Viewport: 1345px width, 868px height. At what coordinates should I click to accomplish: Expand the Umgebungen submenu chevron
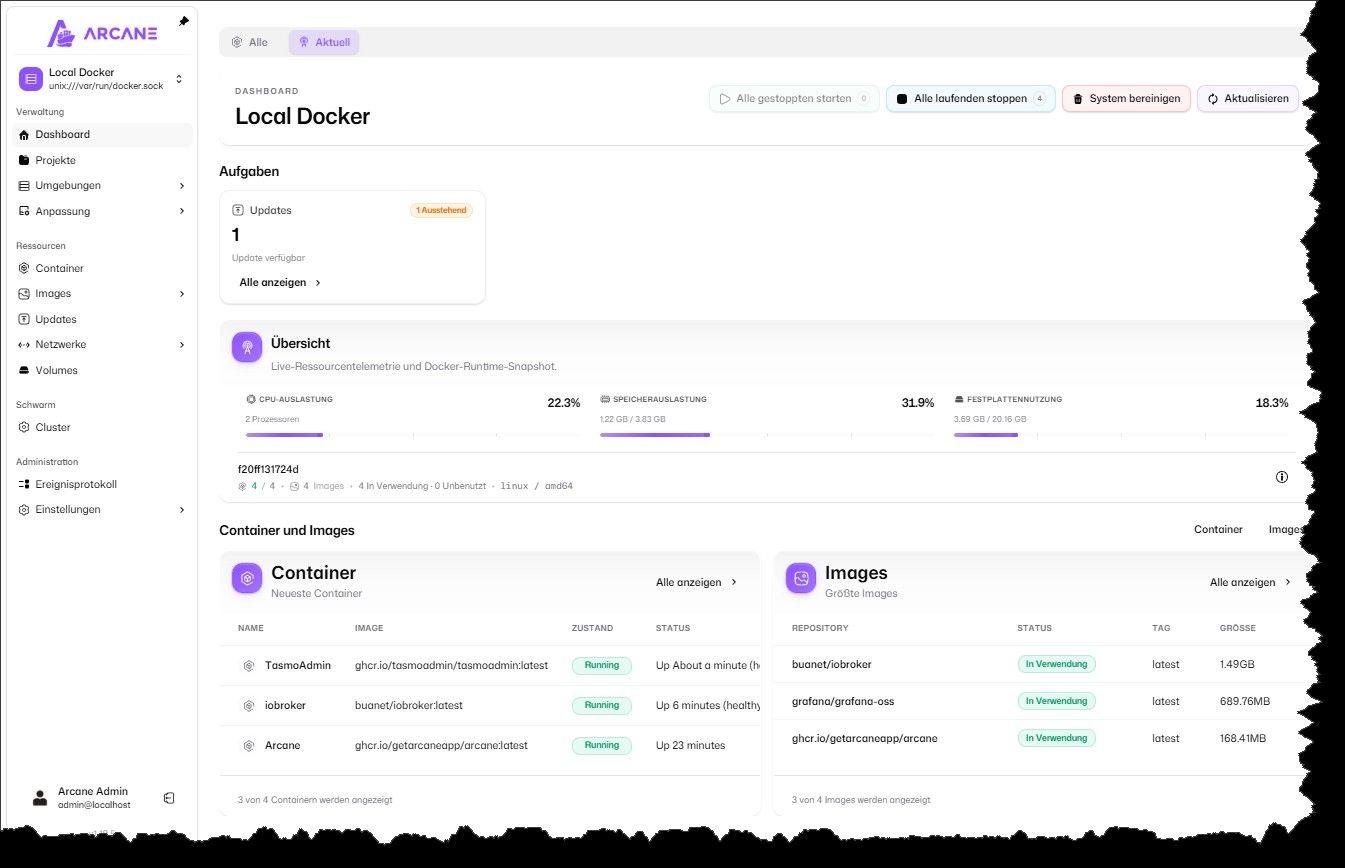[x=182, y=186]
